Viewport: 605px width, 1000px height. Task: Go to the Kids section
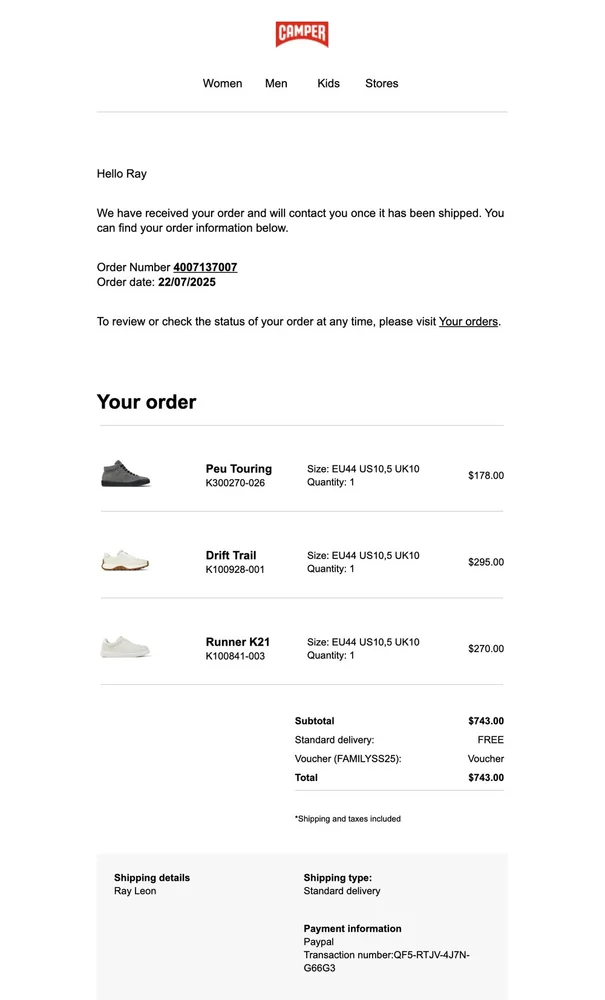click(x=328, y=84)
